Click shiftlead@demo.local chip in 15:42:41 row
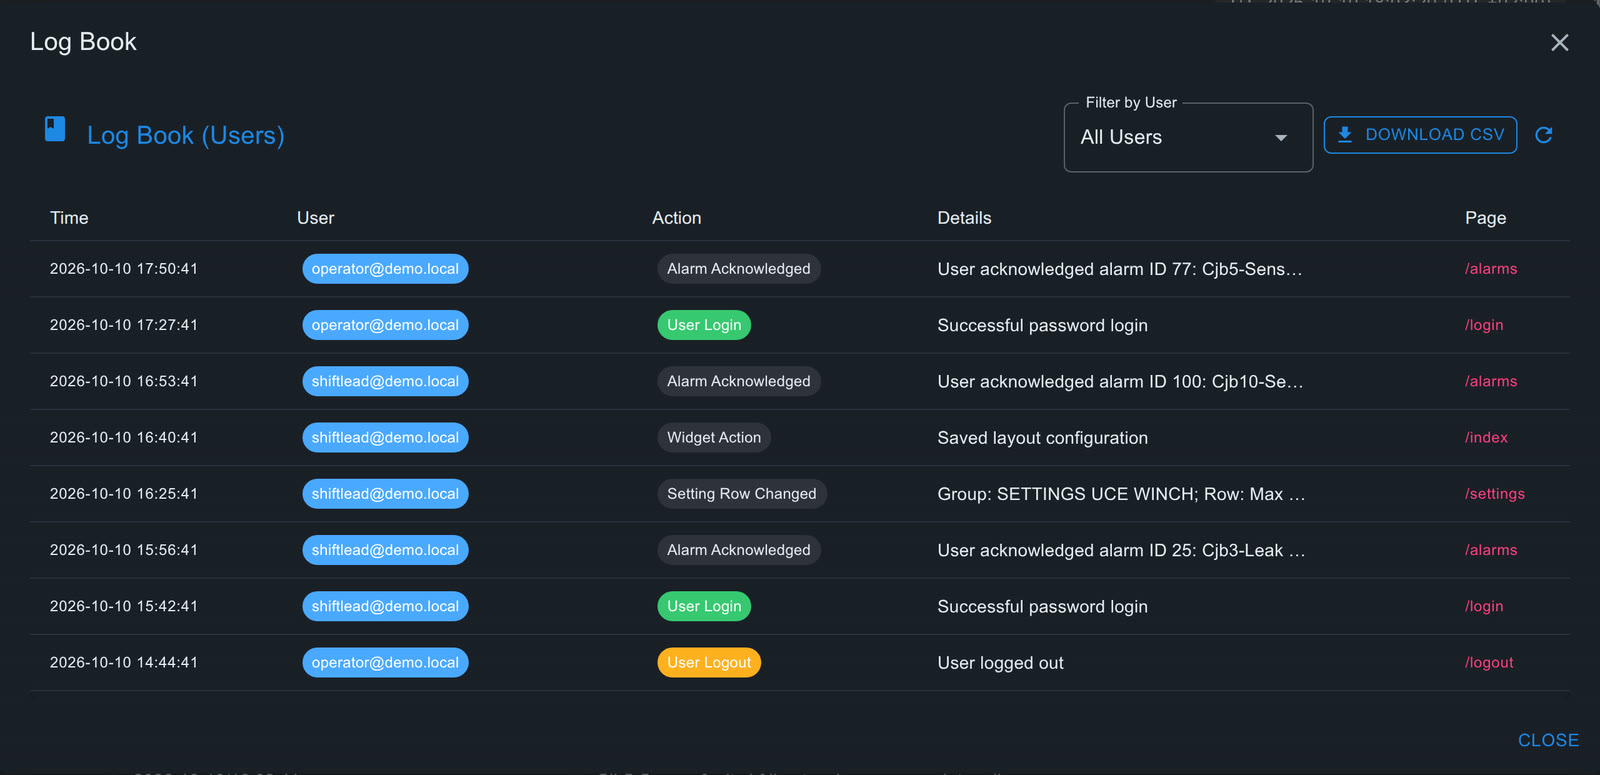Viewport: 1600px width, 775px height. pyautogui.click(x=385, y=606)
